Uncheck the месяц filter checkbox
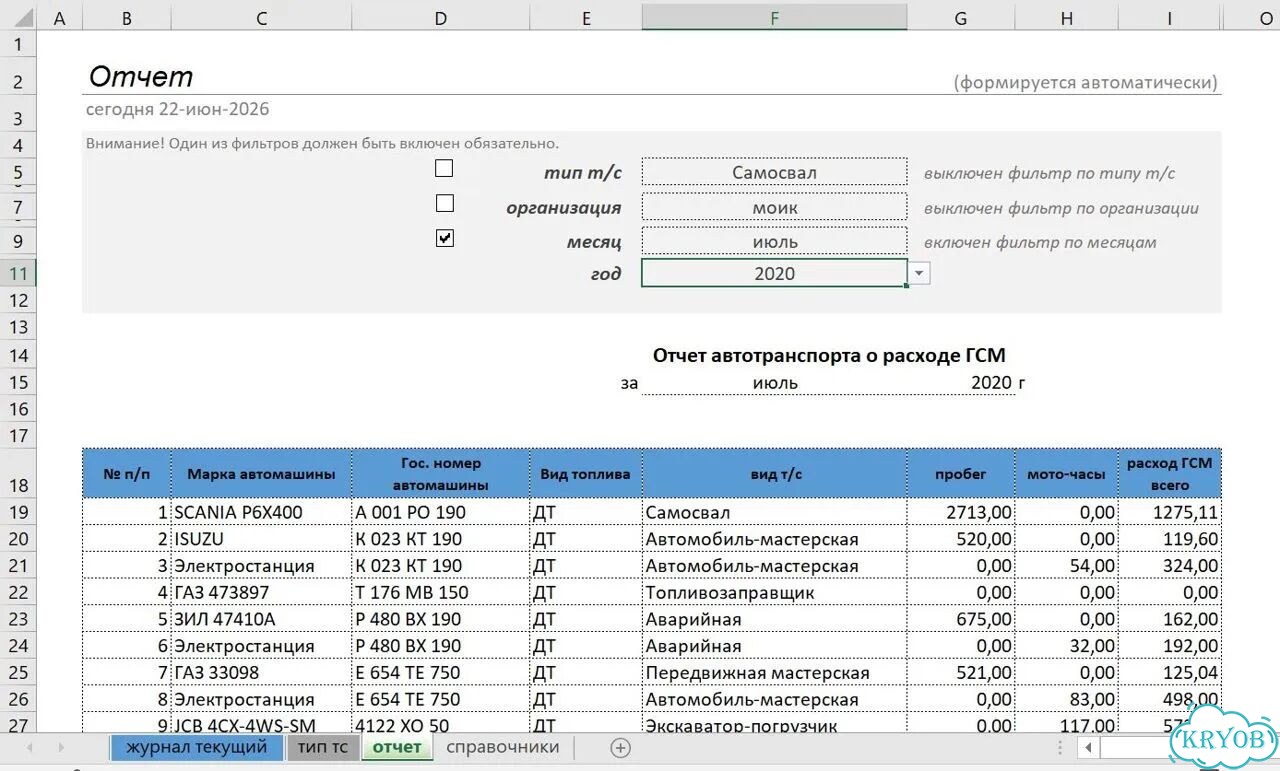Viewport: 1280px width, 771px height. pyautogui.click(x=444, y=238)
